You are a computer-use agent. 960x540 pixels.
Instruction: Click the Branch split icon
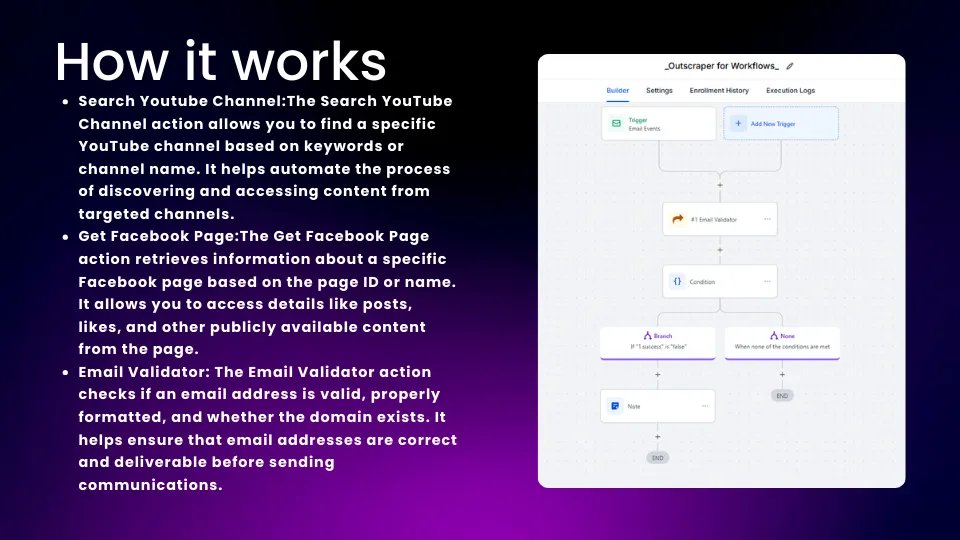(647, 336)
